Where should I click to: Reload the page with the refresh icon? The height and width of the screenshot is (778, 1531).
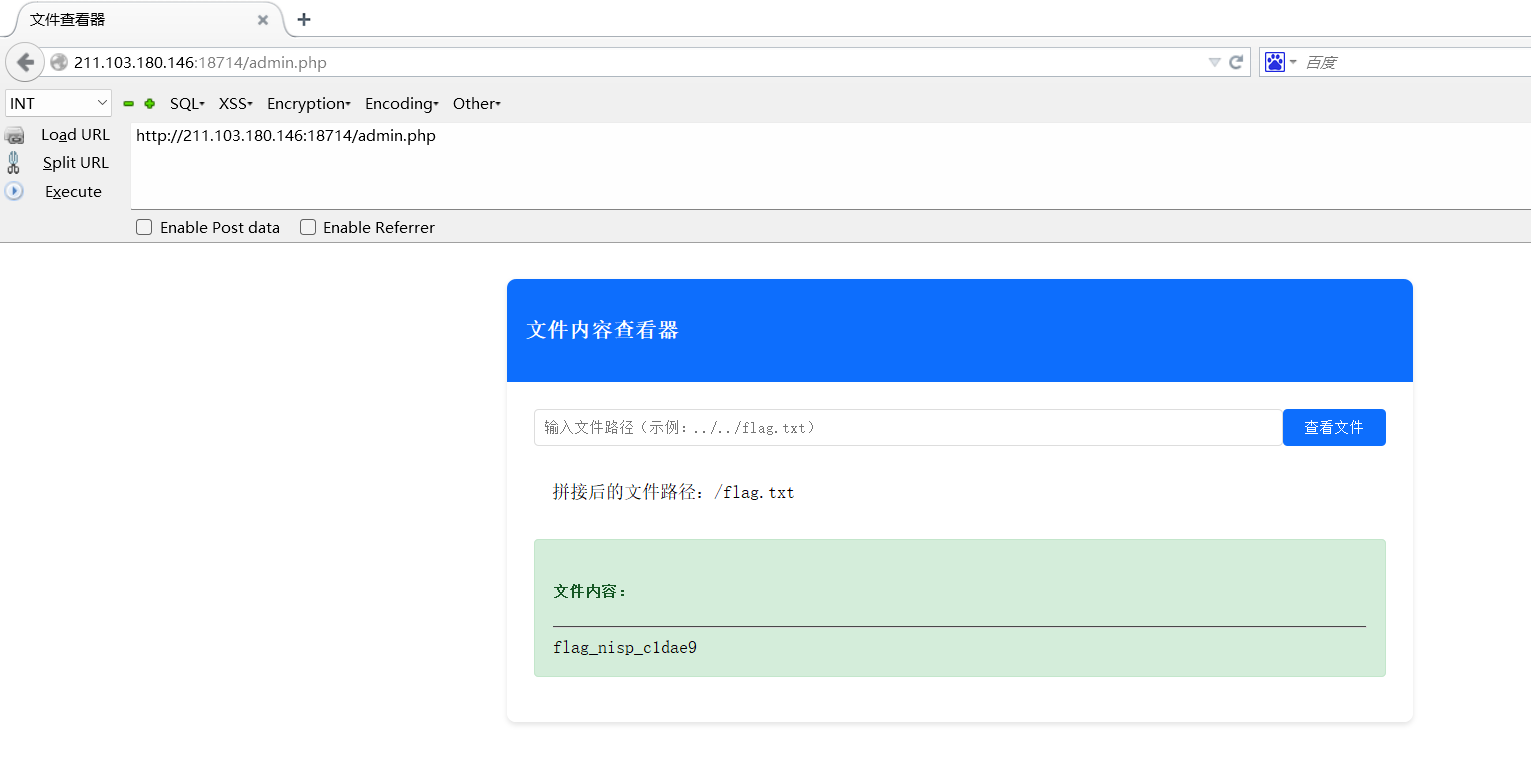click(x=1236, y=62)
